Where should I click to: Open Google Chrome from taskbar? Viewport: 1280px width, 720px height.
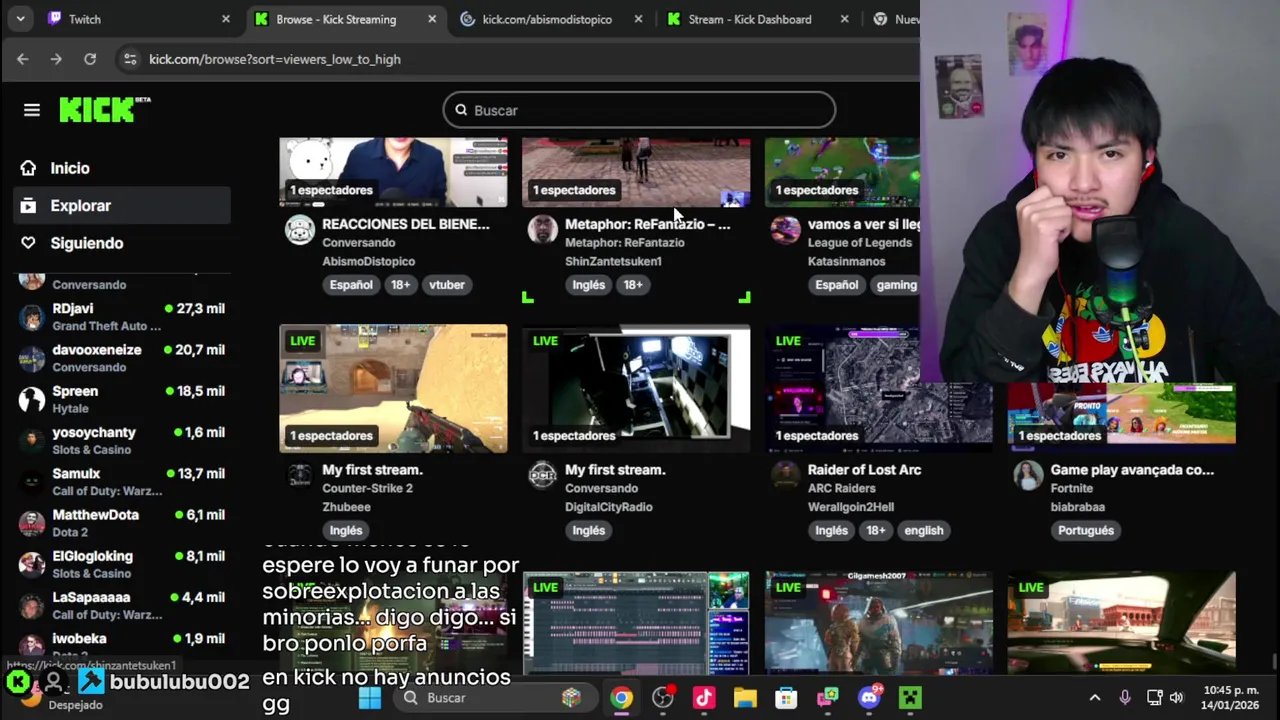tap(621, 698)
